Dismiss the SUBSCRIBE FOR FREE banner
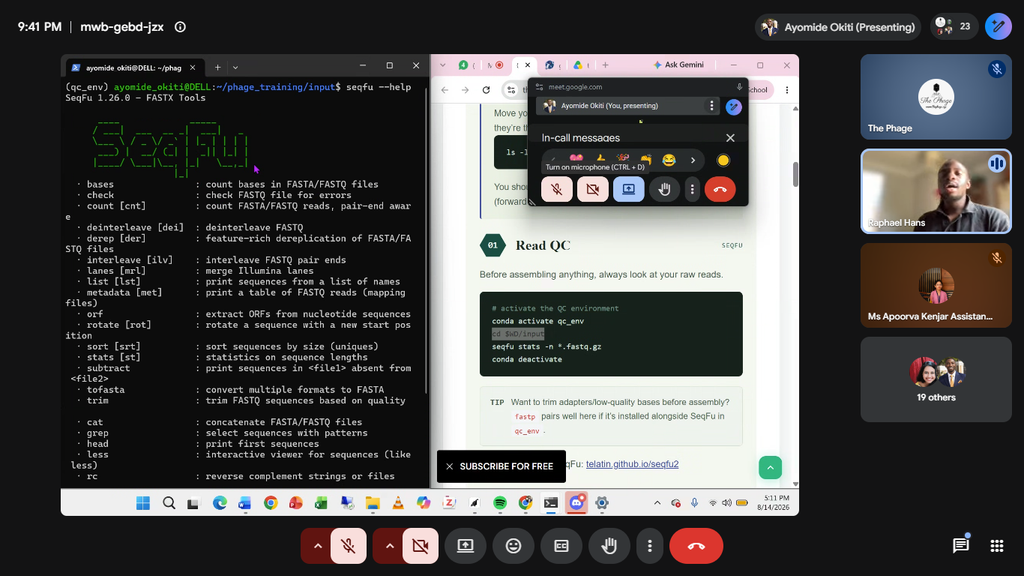1024x576 pixels. pyautogui.click(x=449, y=466)
